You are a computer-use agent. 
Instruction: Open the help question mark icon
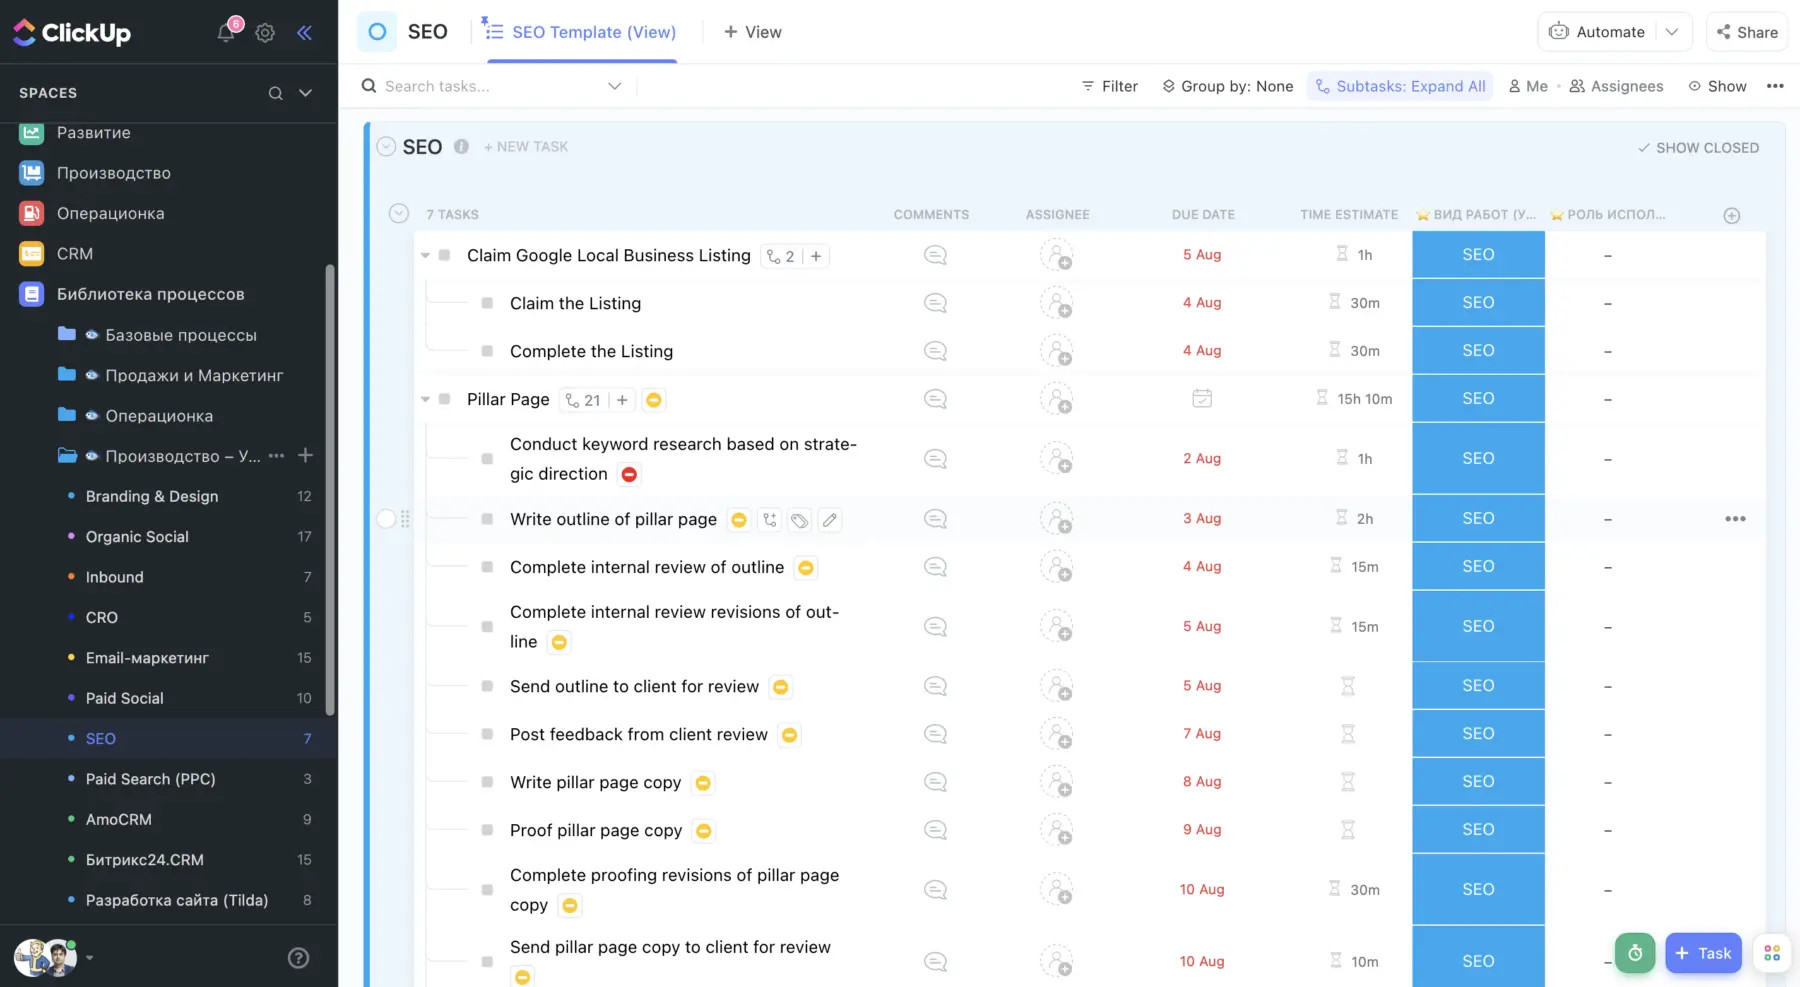298,958
